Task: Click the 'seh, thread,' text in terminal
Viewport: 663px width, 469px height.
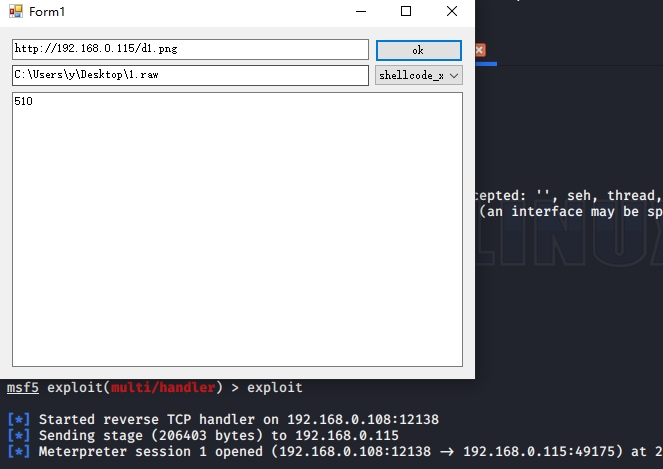Action: 614,196
